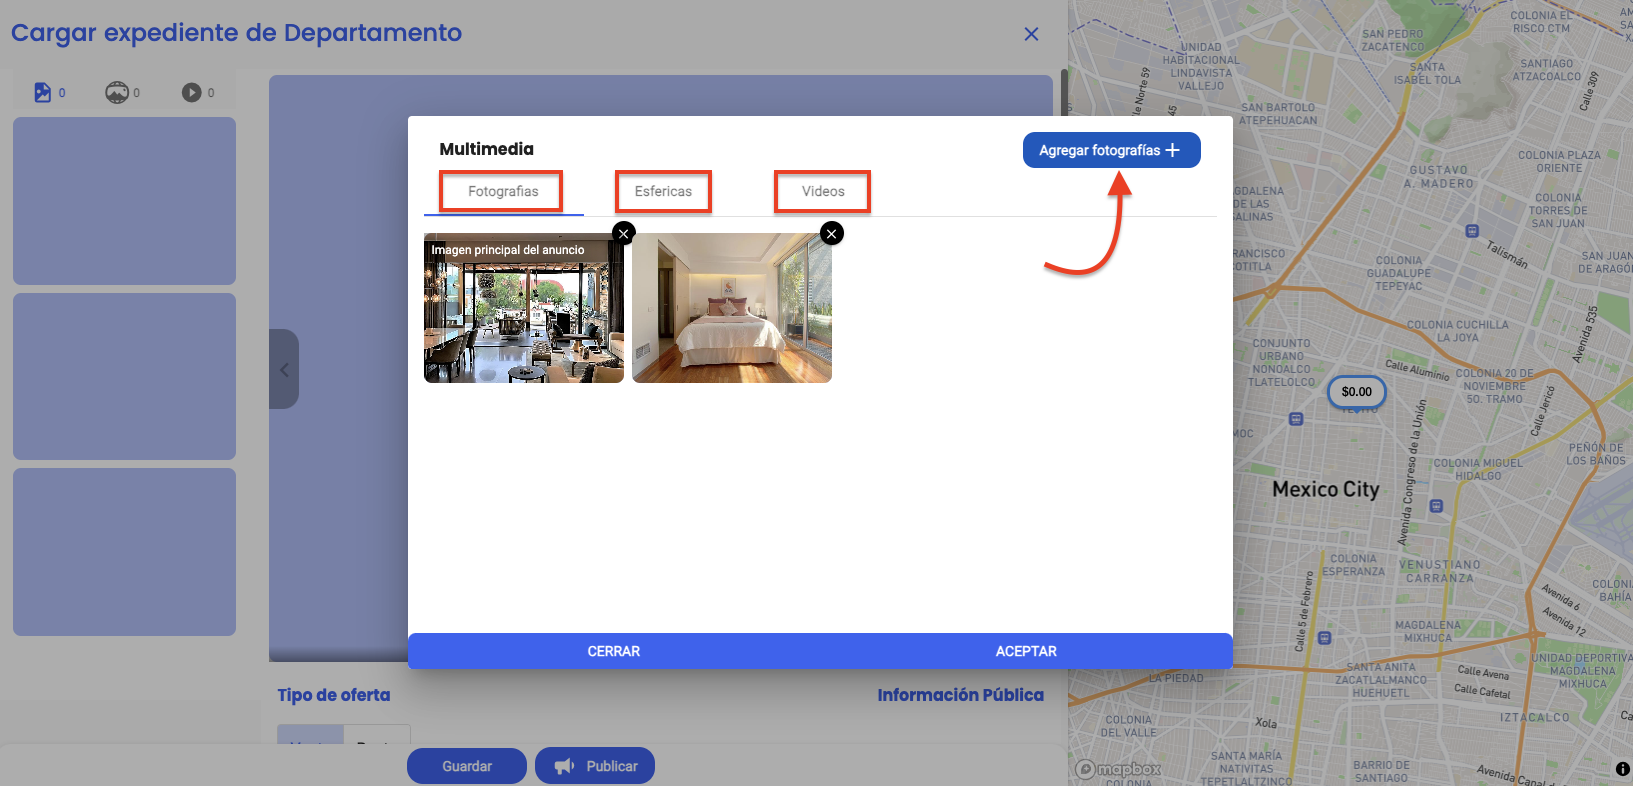Image resolution: width=1633 pixels, height=786 pixels.
Task: Click the Multimedia dialog title
Action: (x=486, y=149)
